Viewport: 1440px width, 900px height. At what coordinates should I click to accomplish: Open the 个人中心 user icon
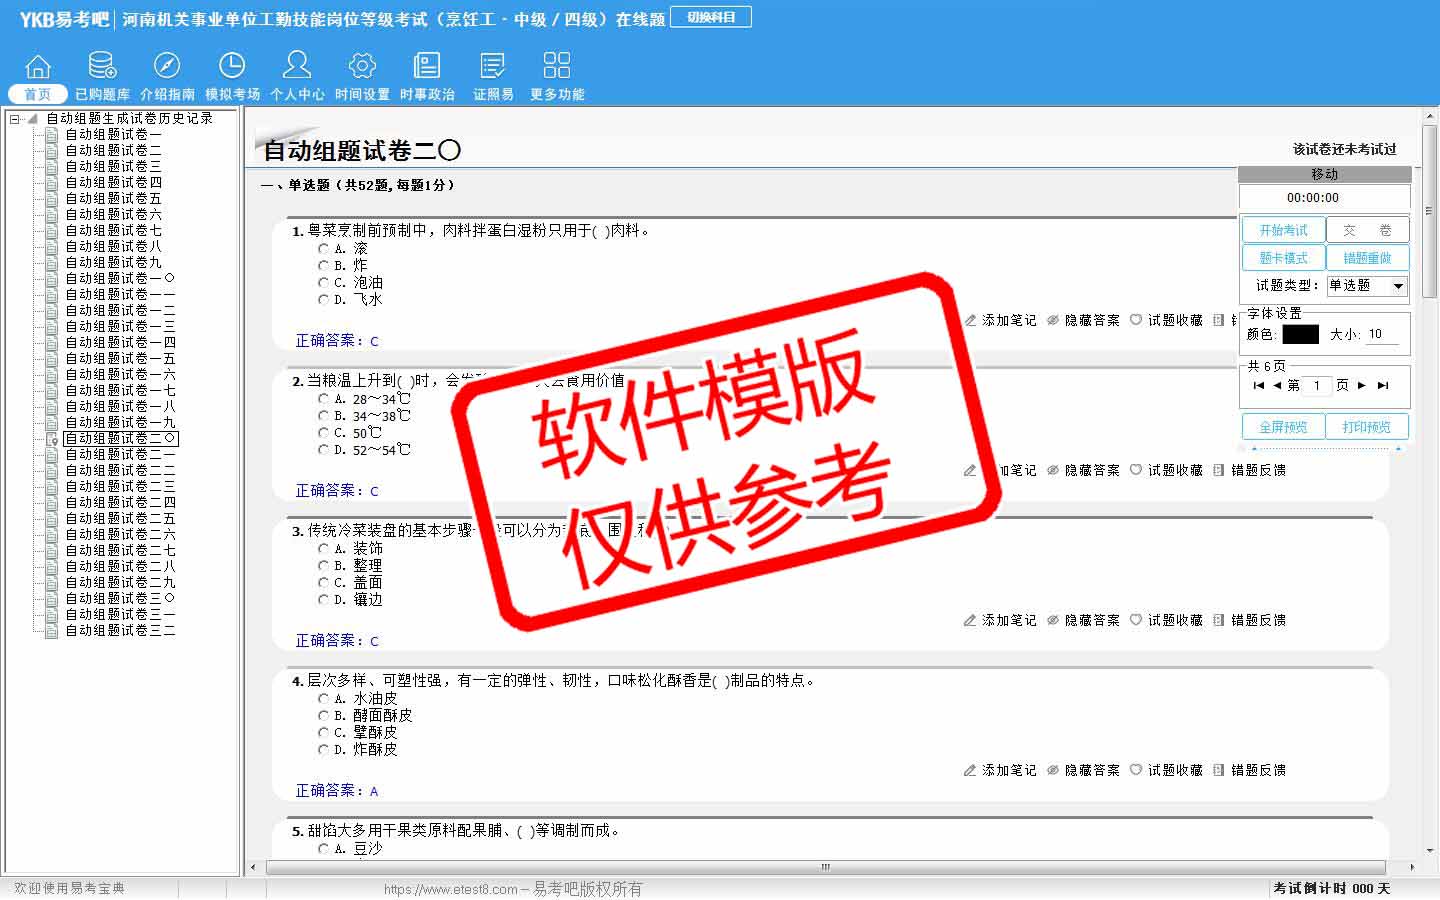(x=297, y=67)
